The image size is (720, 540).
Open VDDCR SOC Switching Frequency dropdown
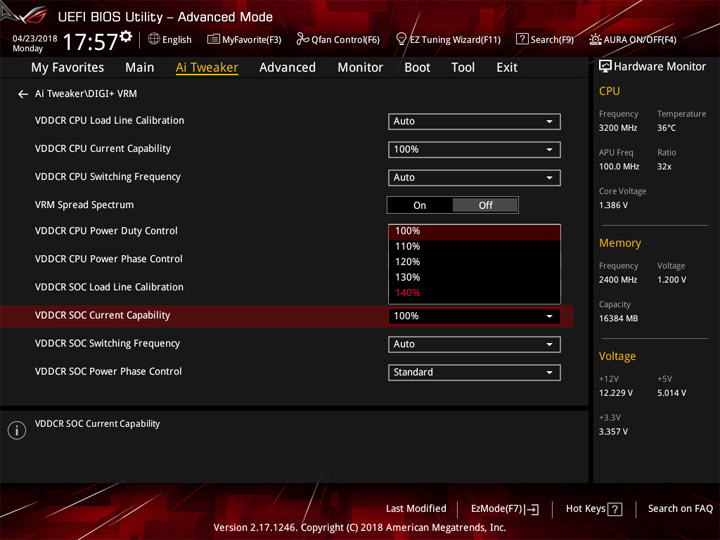474,344
